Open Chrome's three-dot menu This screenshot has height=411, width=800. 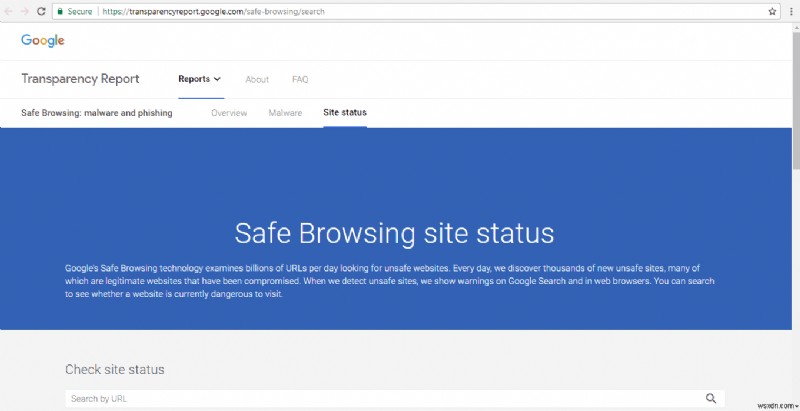[x=791, y=11]
